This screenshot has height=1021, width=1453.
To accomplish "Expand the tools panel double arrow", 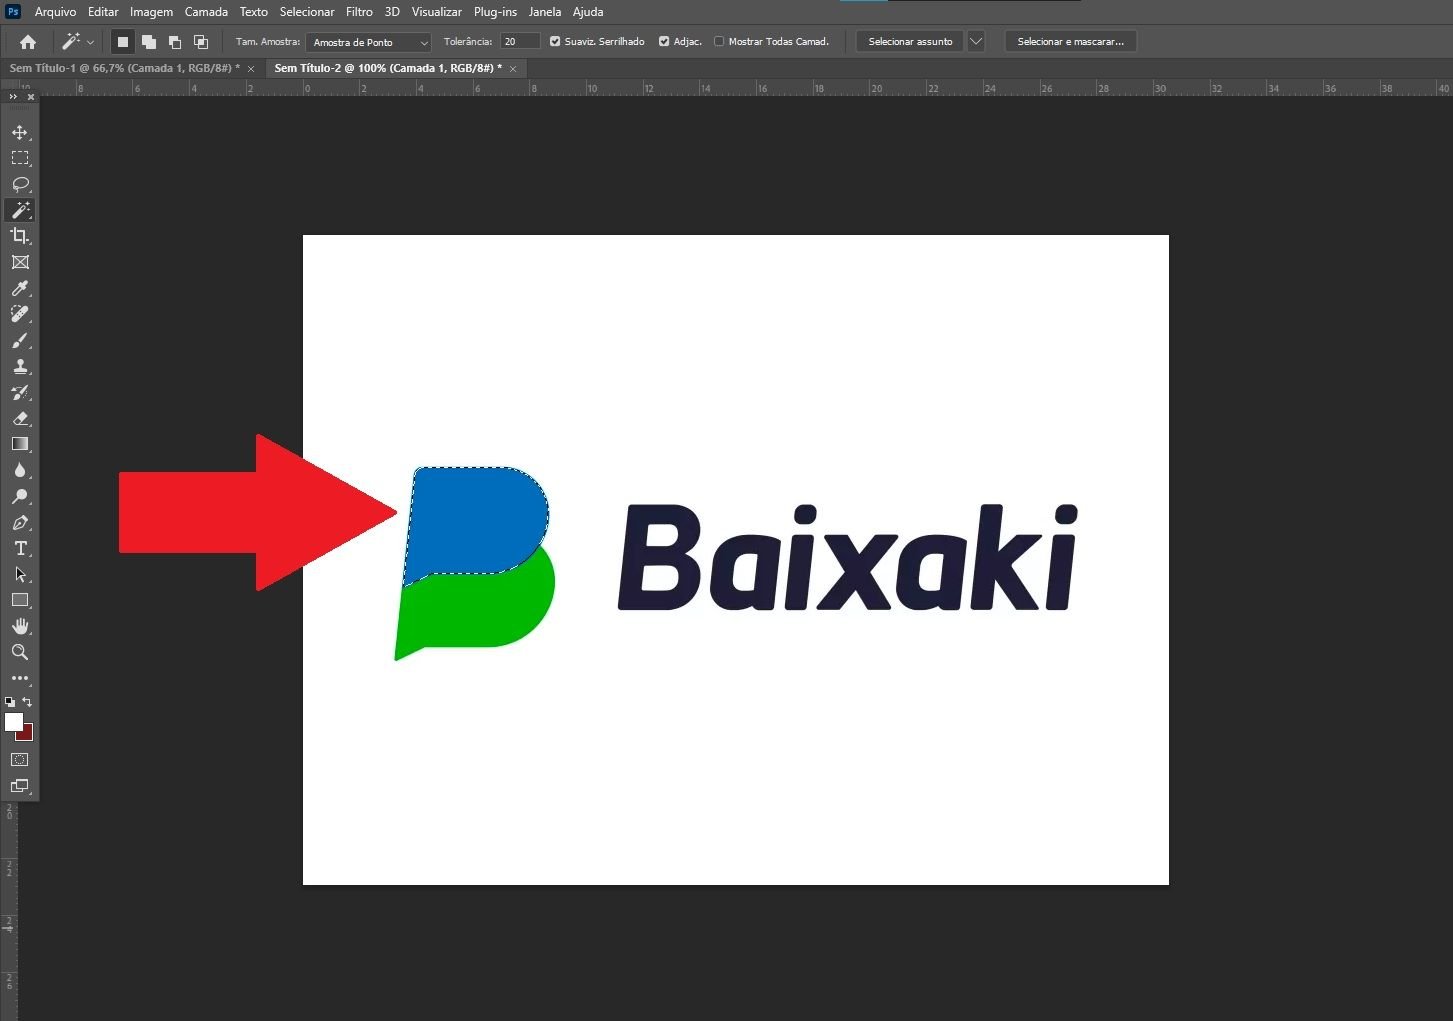I will tap(13, 97).
